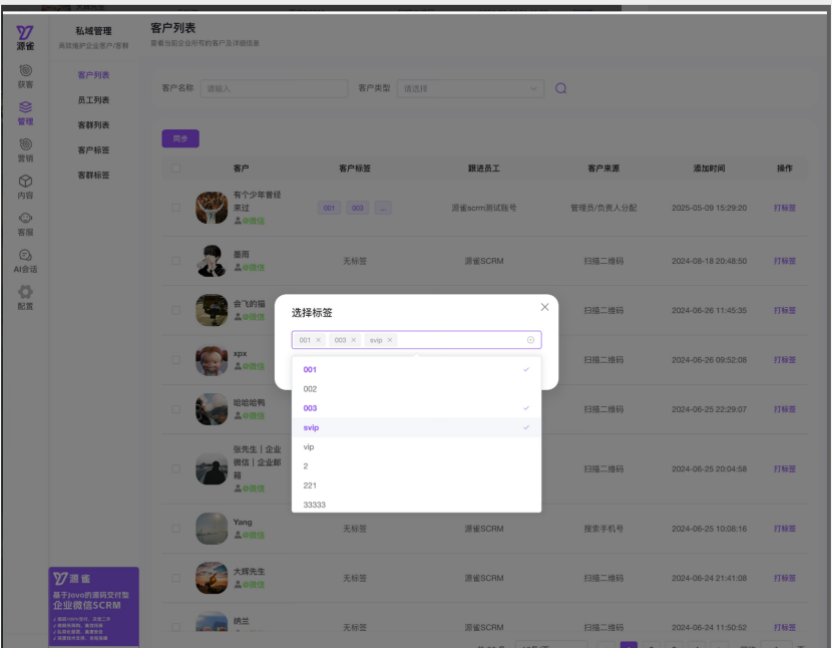This screenshot has width=832, height=648.
Task: Click 打标签 for 大辉先生 row
Action: tap(784, 577)
